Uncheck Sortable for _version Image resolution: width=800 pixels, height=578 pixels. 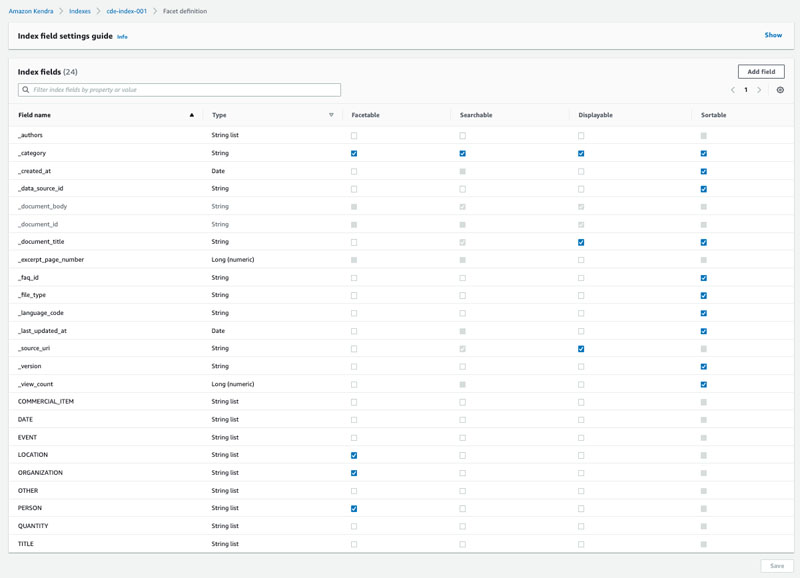pyautogui.click(x=704, y=366)
